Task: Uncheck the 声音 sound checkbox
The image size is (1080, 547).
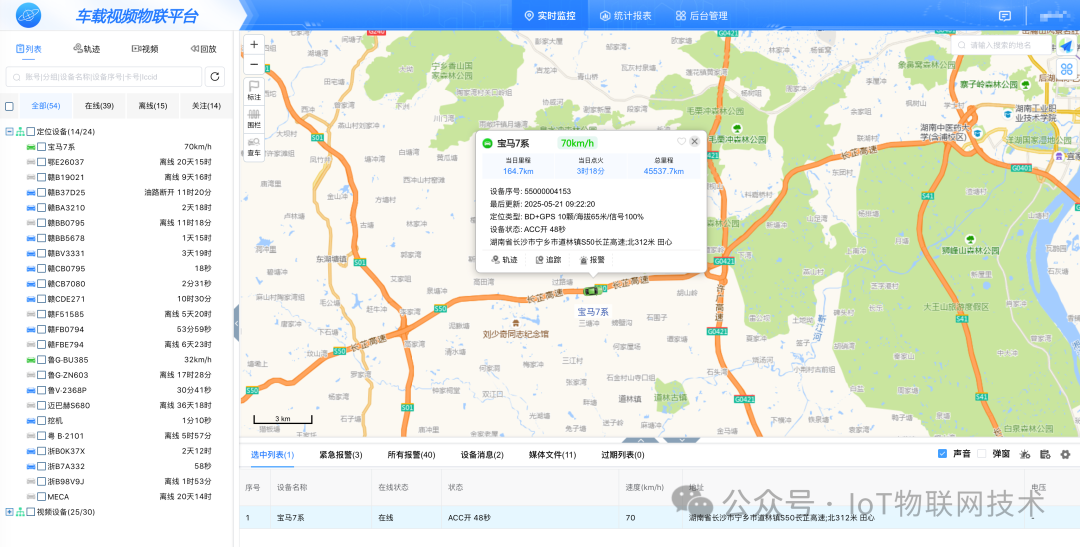Action: (x=942, y=454)
